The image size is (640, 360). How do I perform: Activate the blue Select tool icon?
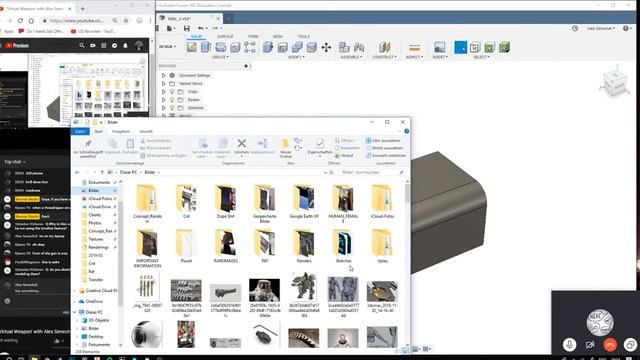coord(460,47)
